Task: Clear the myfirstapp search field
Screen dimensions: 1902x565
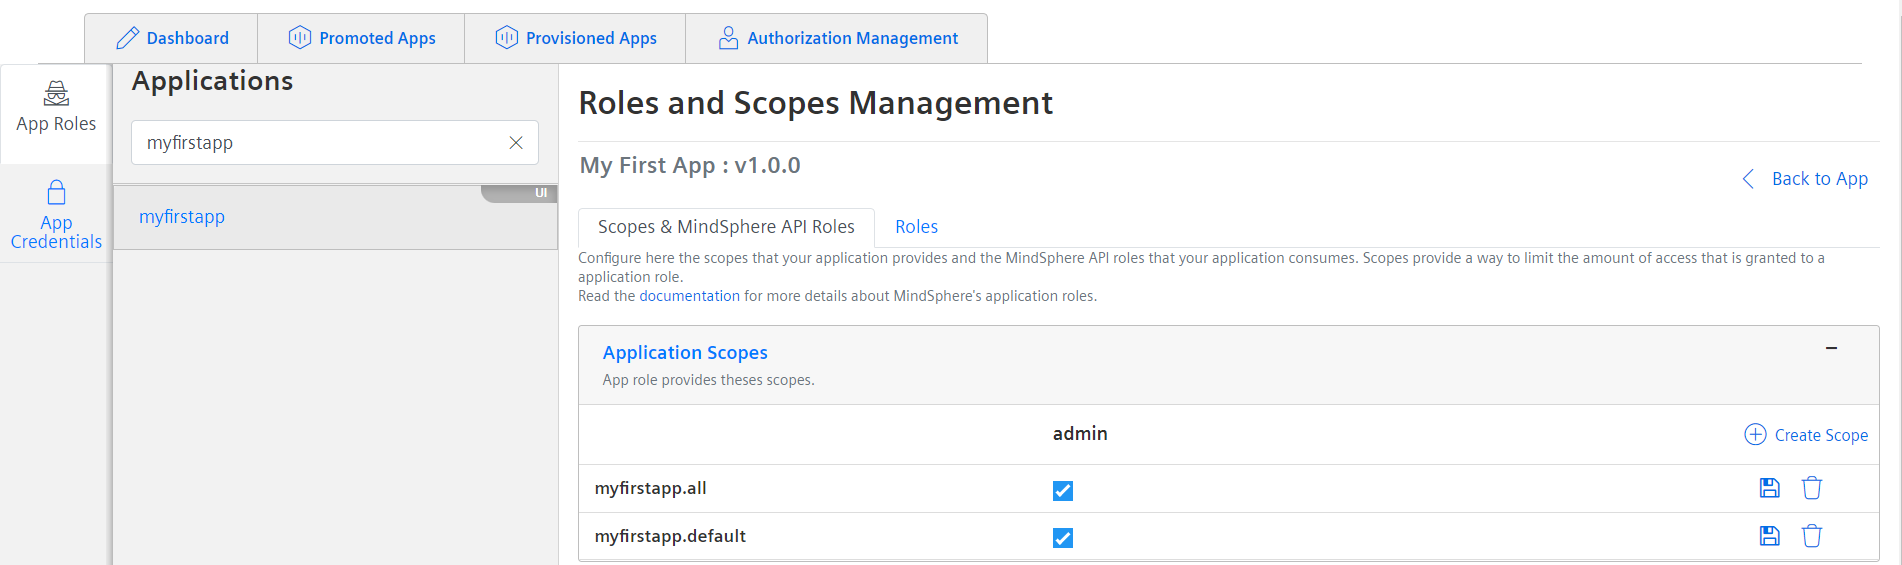Action: tap(516, 143)
